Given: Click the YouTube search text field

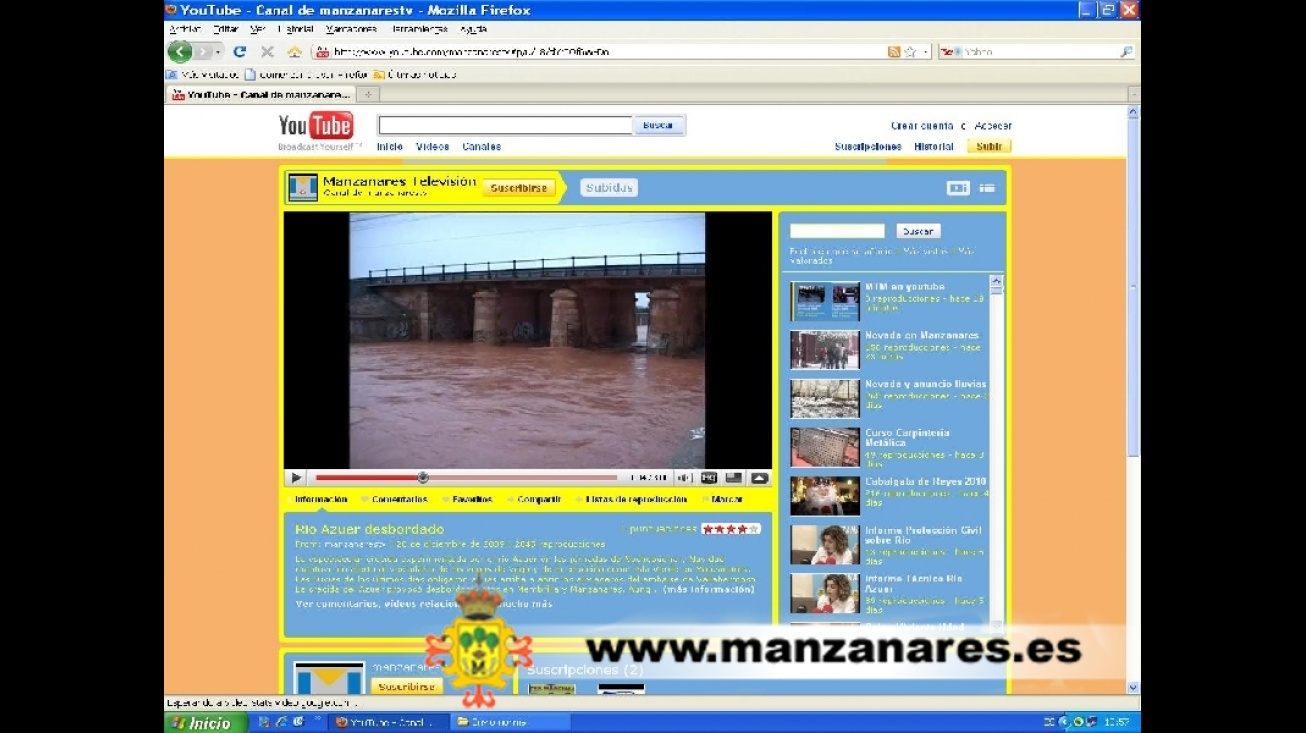Looking at the screenshot, I should click(x=504, y=126).
